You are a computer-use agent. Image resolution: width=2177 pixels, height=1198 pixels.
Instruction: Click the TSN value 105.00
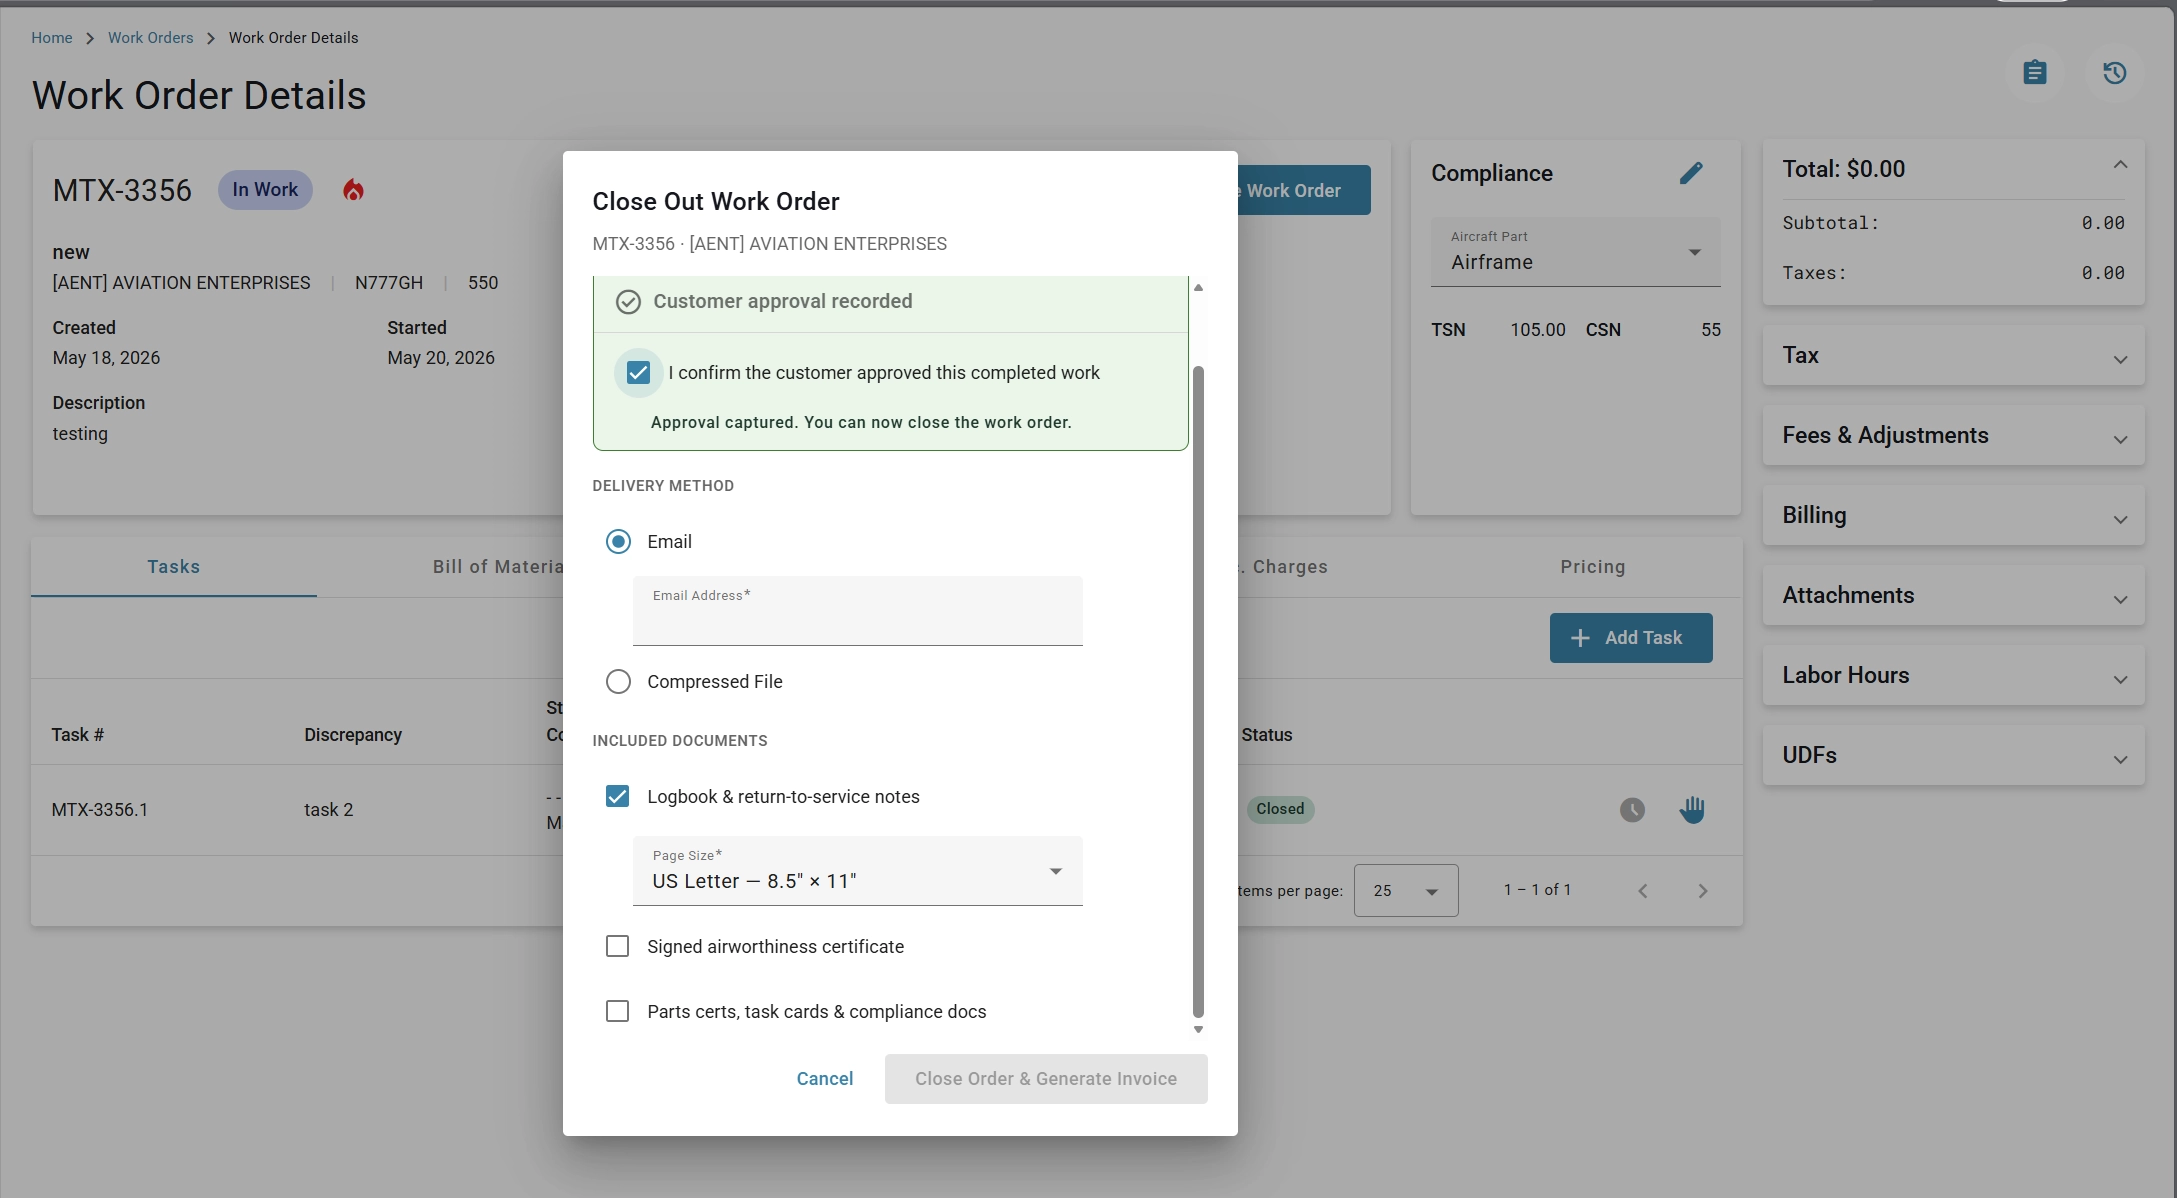tap(1537, 331)
